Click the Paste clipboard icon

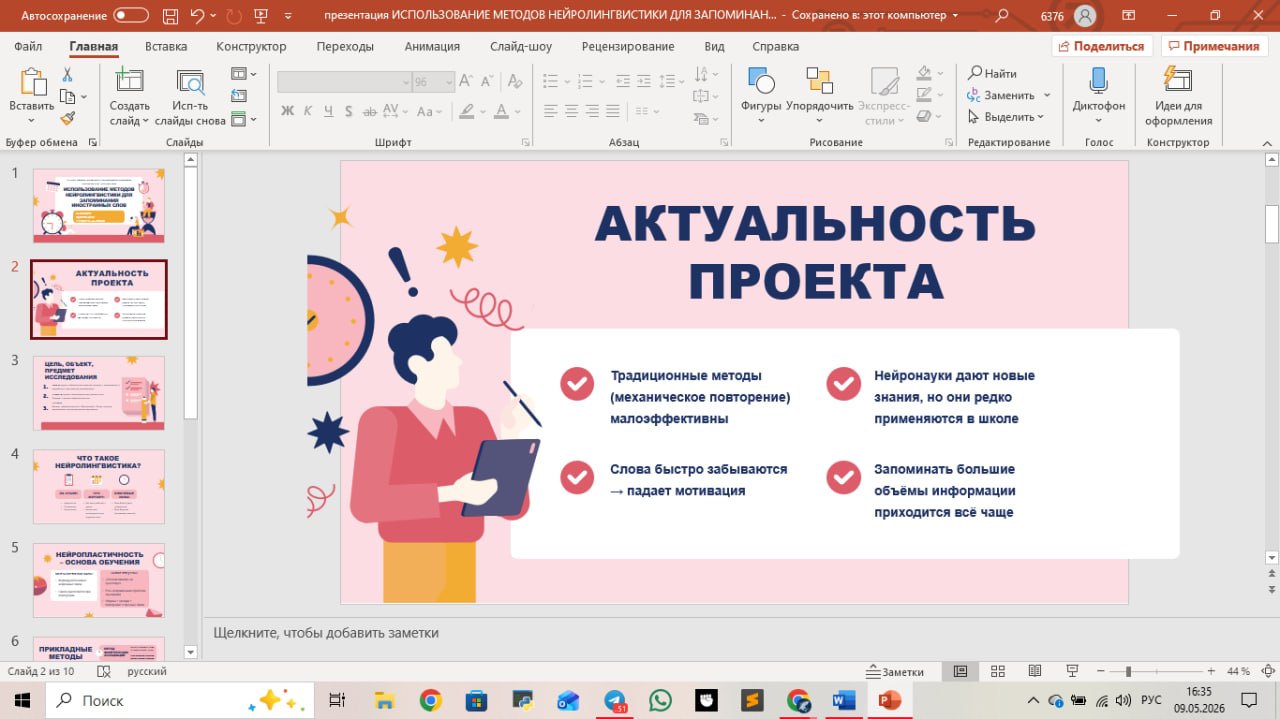[x=32, y=82]
